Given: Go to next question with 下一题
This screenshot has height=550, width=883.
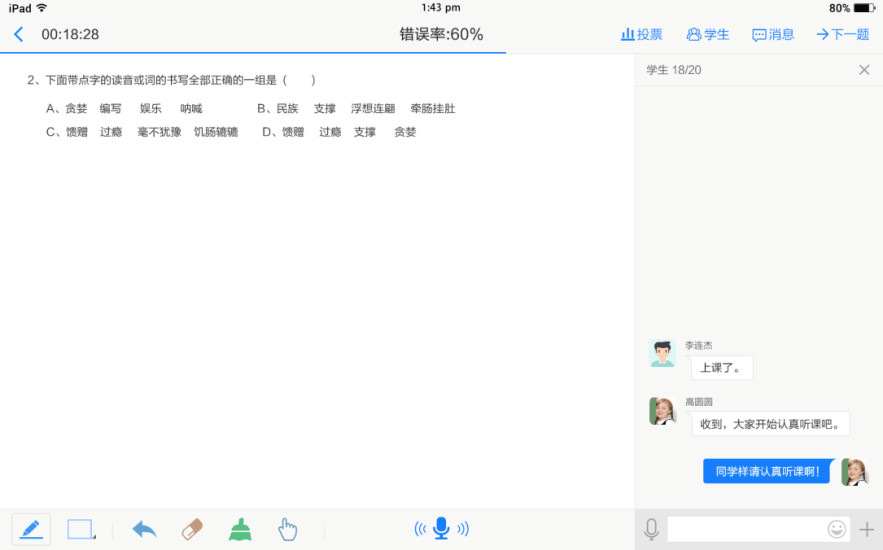Looking at the screenshot, I should click(842, 34).
